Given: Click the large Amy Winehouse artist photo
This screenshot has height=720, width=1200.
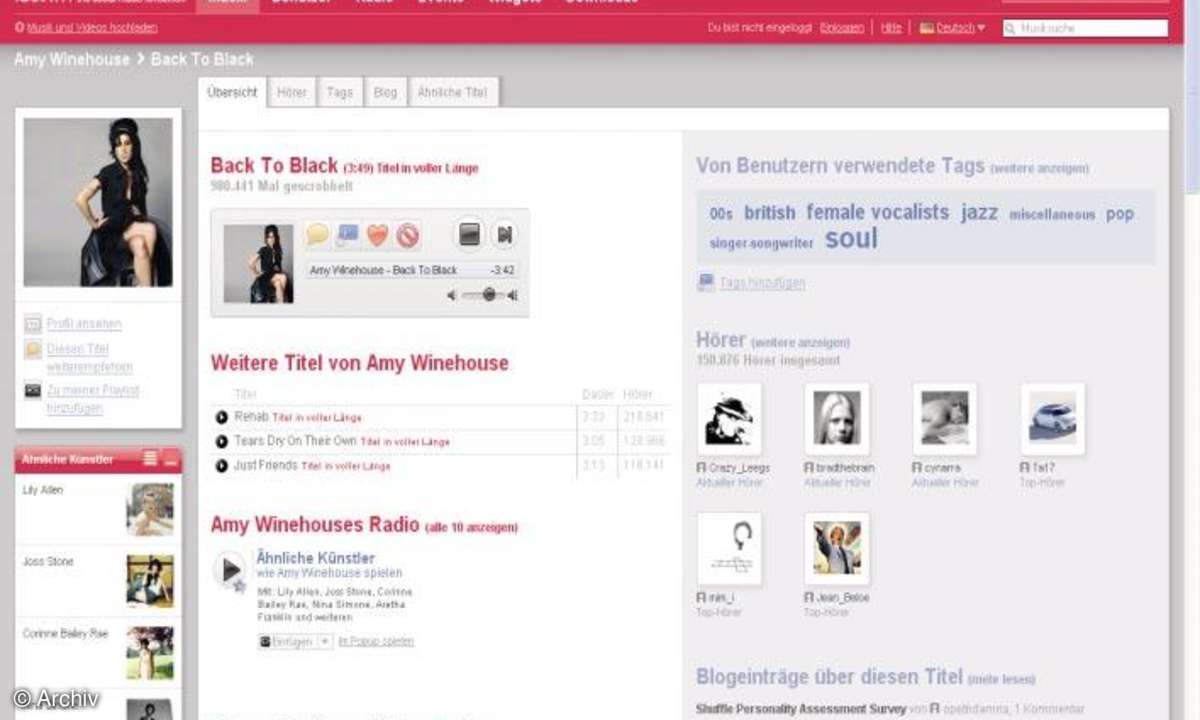Looking at the screenshot, I should click(98, 202).
